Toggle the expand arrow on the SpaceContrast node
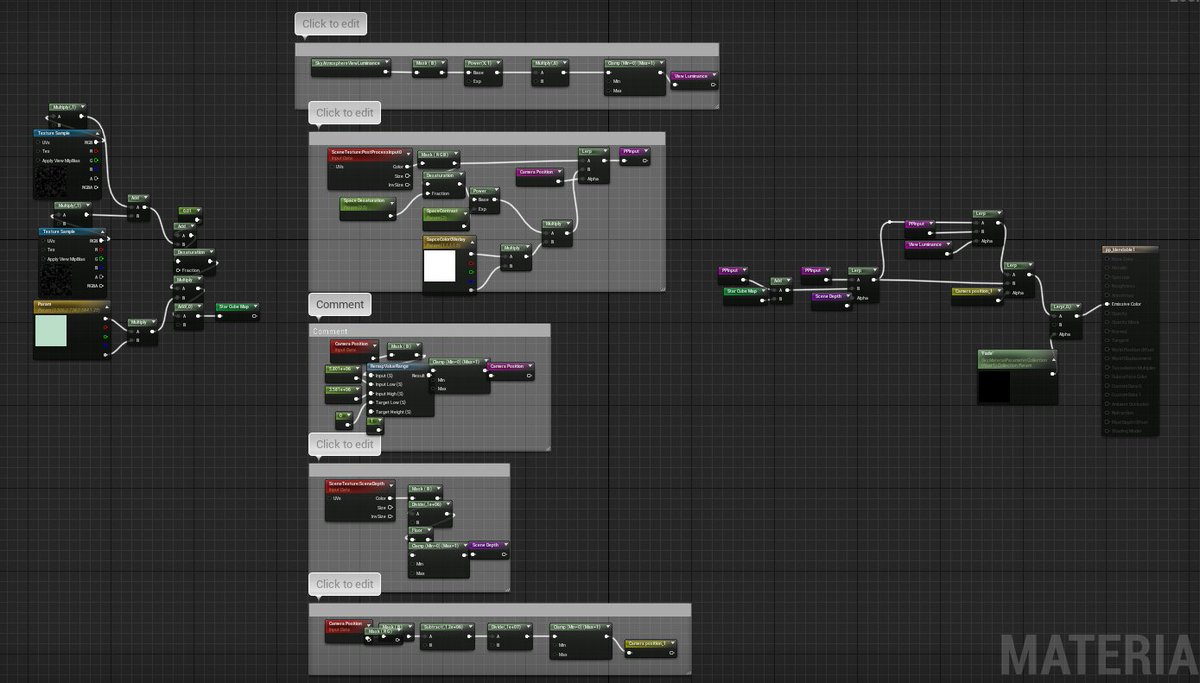 [465, 214]
